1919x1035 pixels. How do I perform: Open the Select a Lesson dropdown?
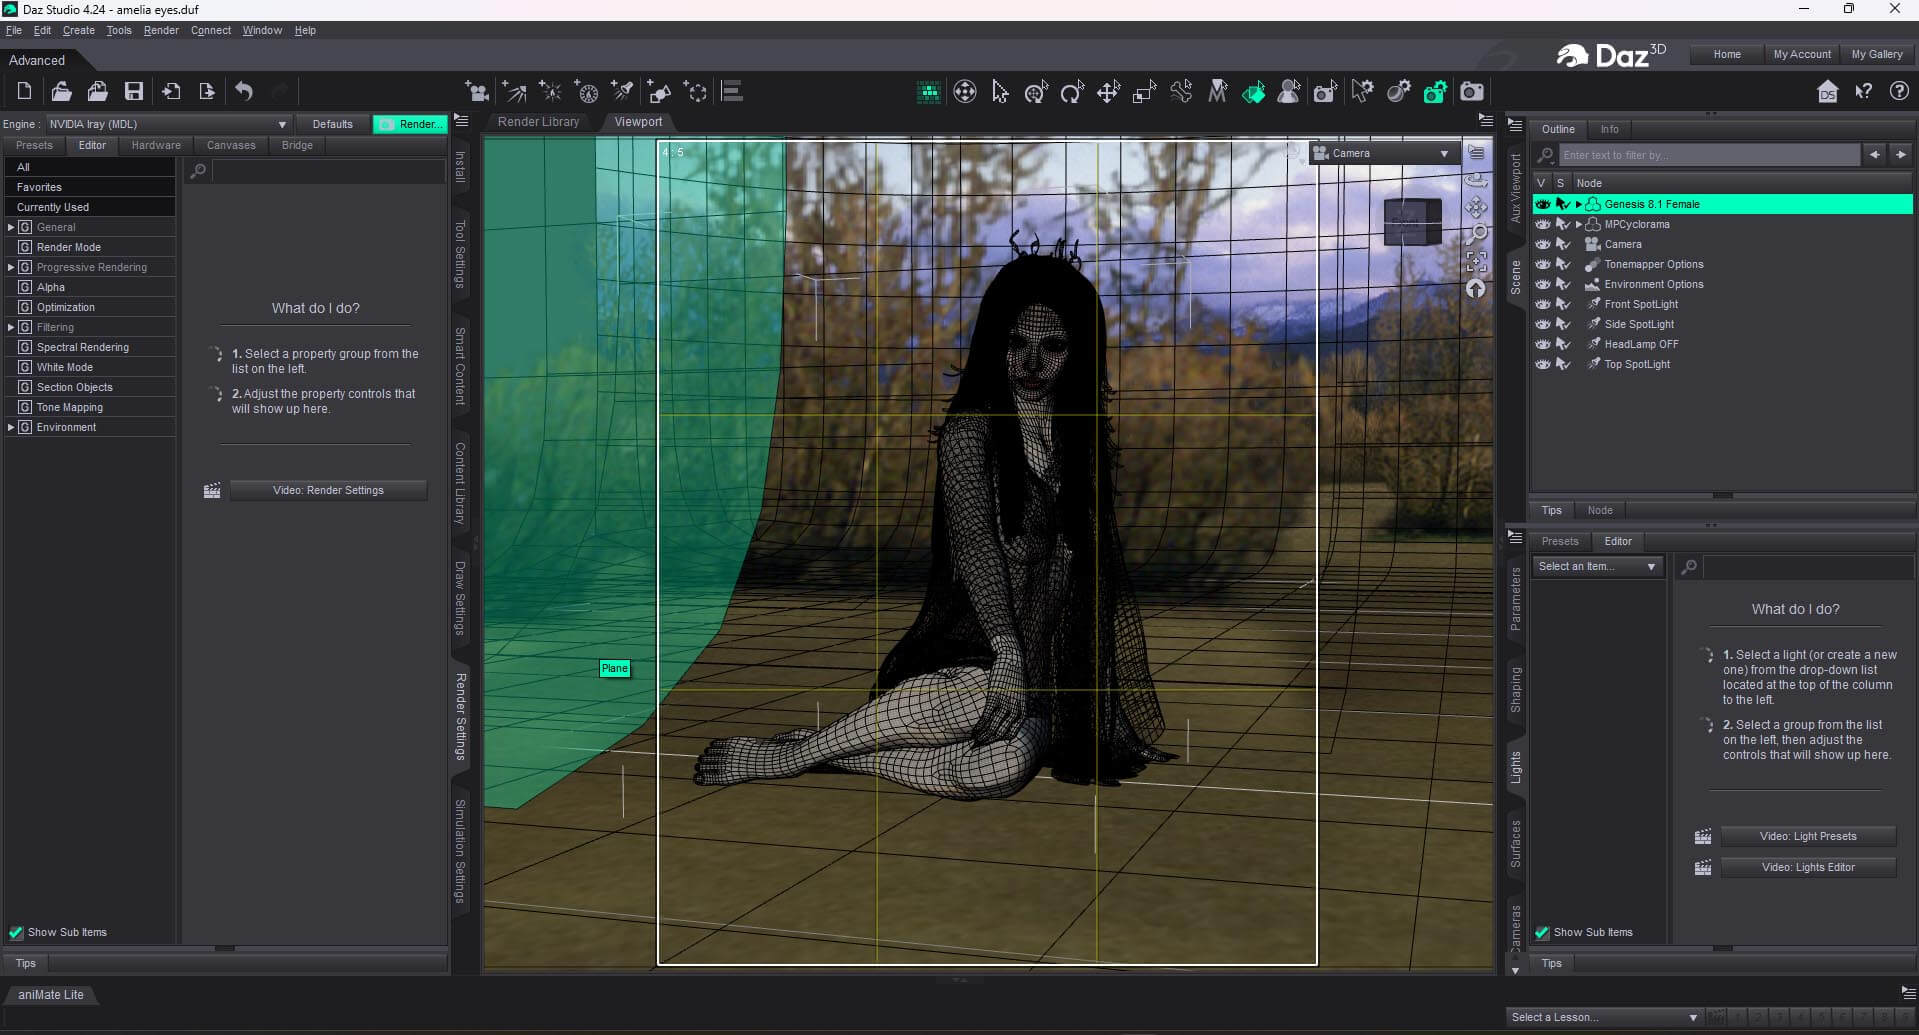pos(1604,1017)
